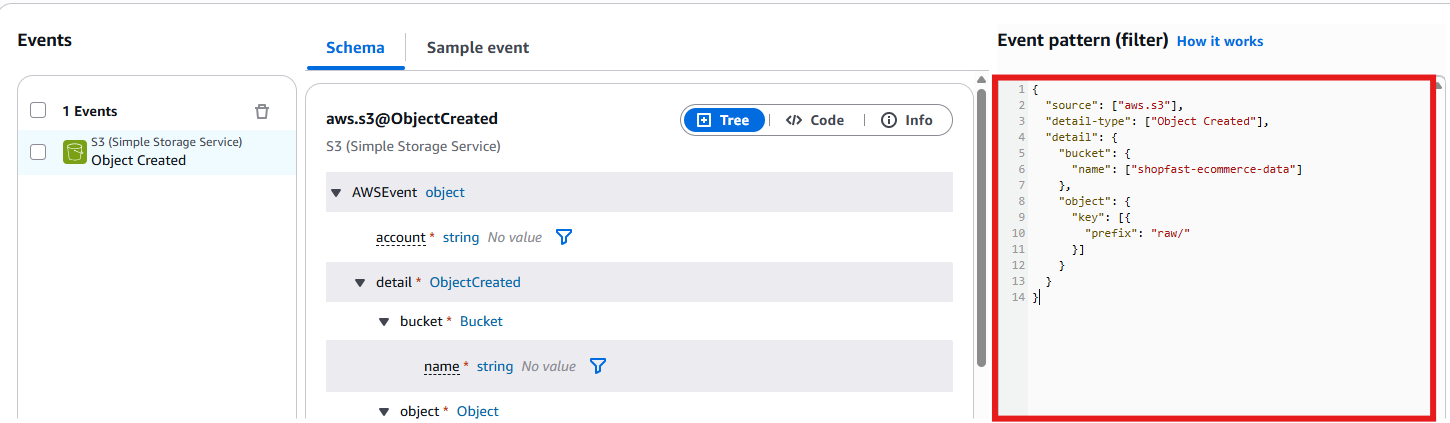
Task: Click filter icon next to account field
Action: pos(564,237)
